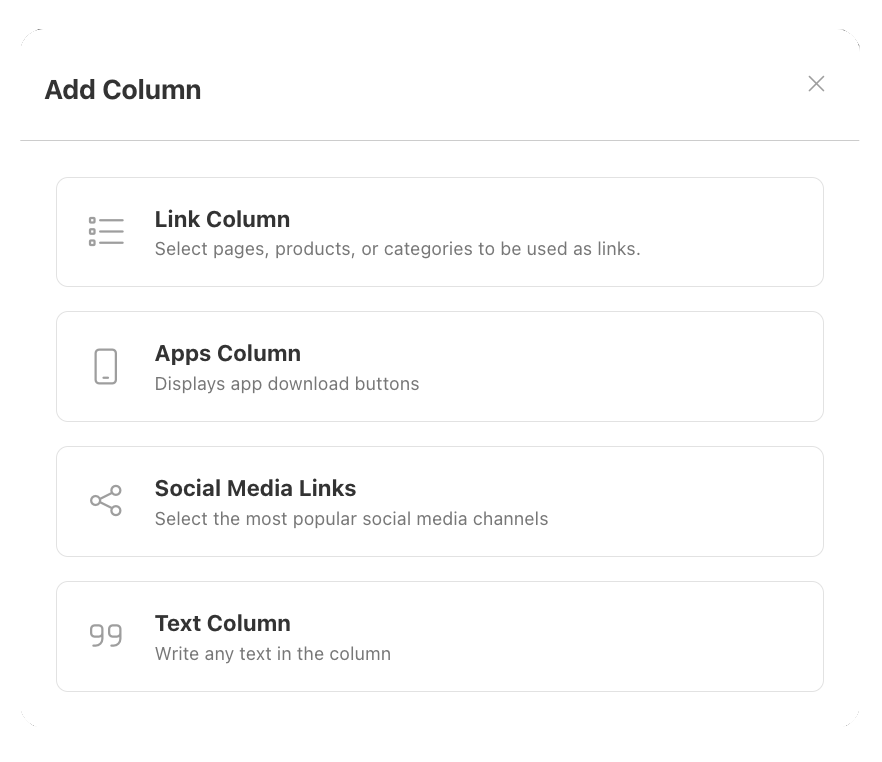882x762 pixels.
Task: Click 'Displays app download buttons' description
Action: tap(287, 384)
